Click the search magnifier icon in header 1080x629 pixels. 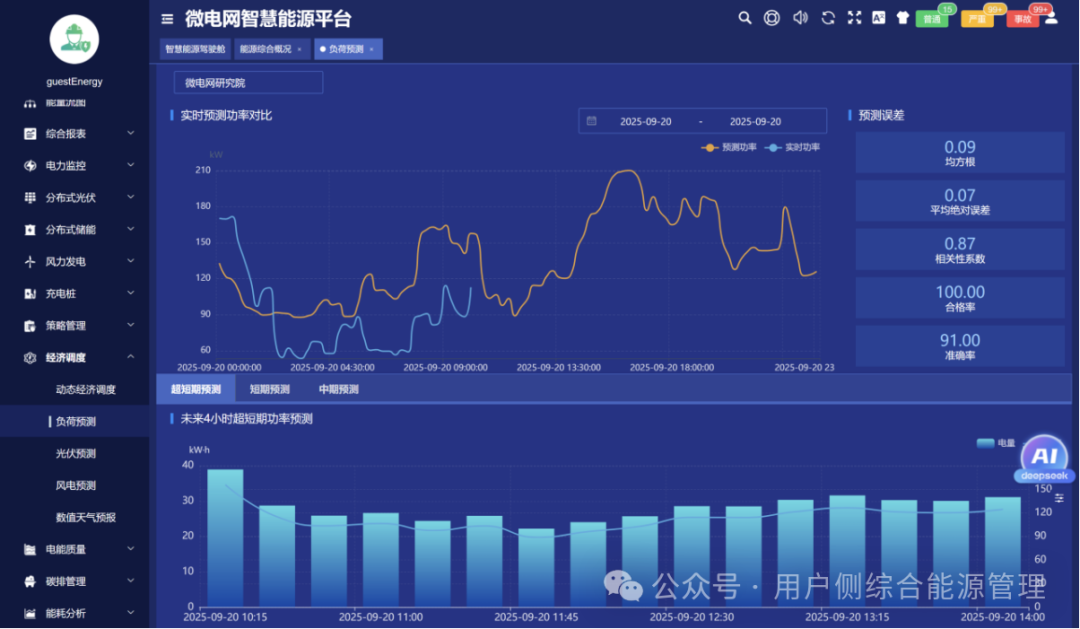[744, 18]
